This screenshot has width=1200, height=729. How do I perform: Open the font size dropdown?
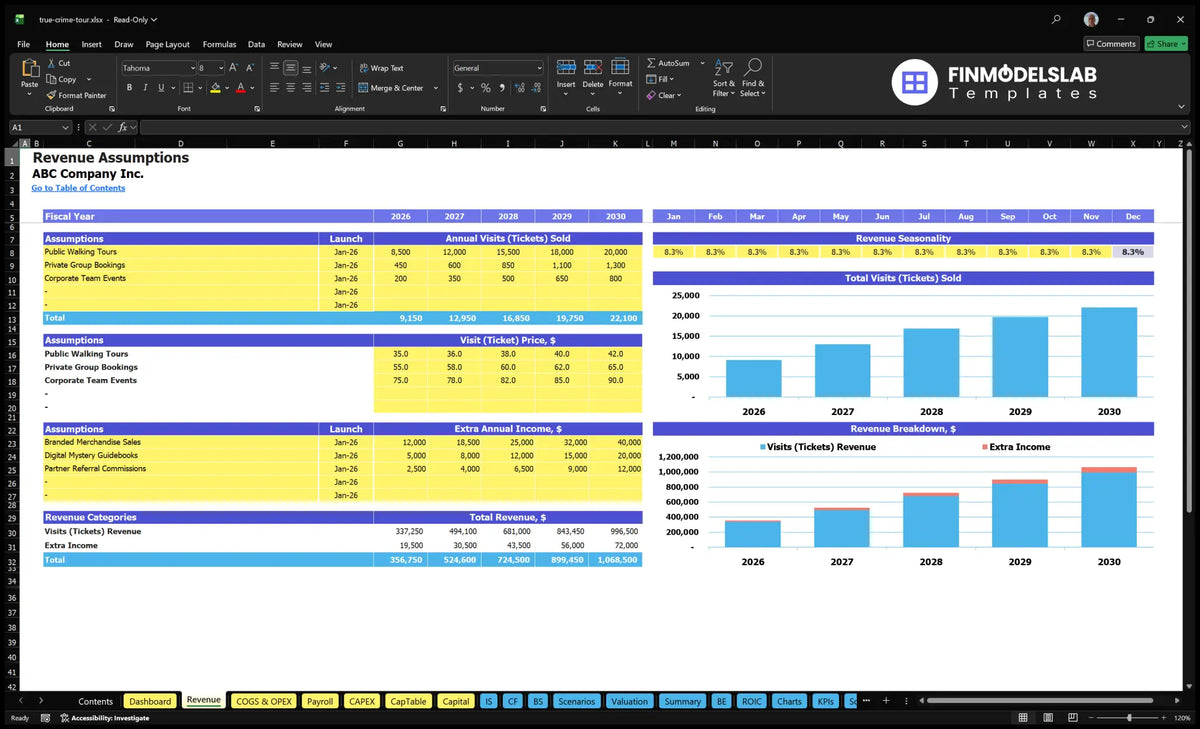tap(219, 68)
